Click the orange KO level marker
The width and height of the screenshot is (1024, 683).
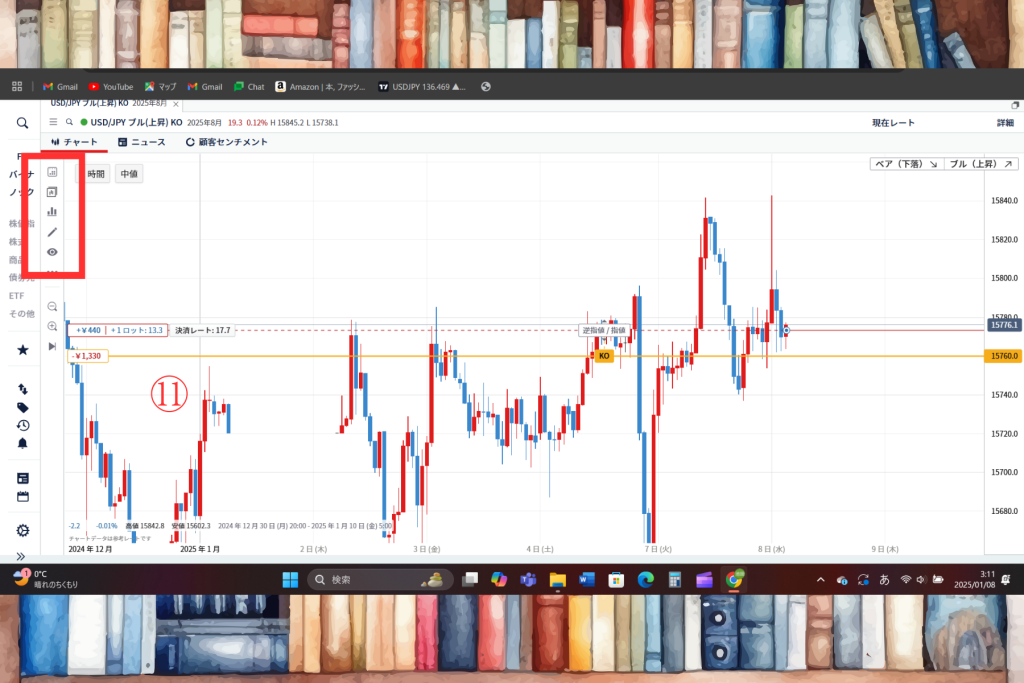(x=604, y=355)
